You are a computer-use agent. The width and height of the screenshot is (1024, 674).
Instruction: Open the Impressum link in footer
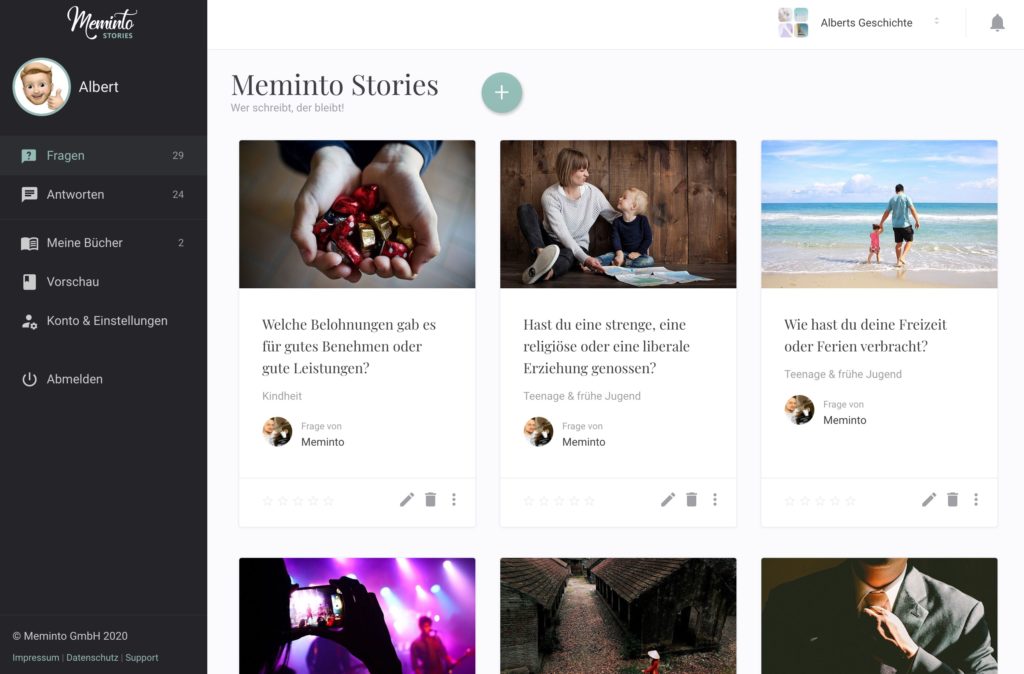point(35,658)
